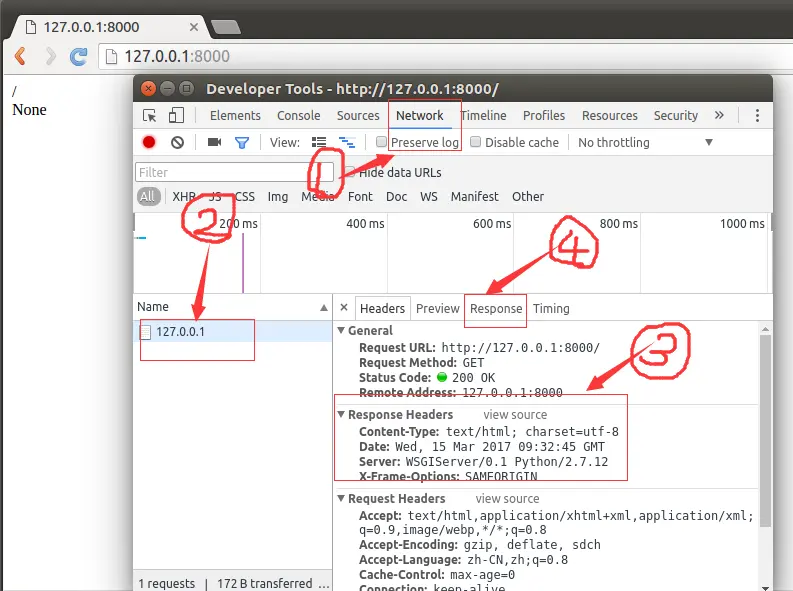This screenshot has width=793, height=591.
Task: Select the Network tab
Action: pos(420,116)
